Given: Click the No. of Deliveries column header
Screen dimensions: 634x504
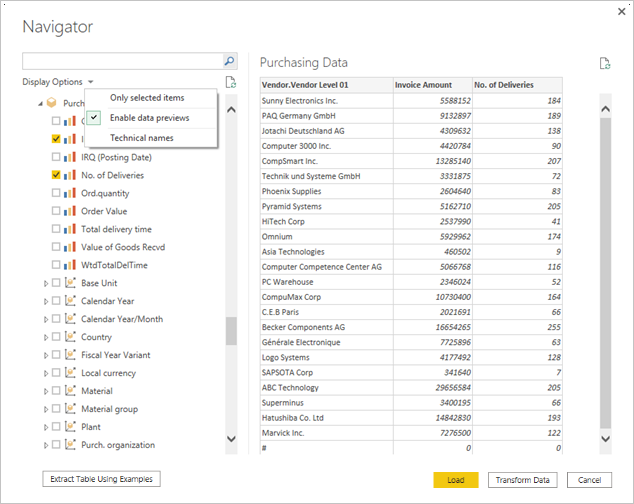Looking at the screenshot, I should (518, 85).
